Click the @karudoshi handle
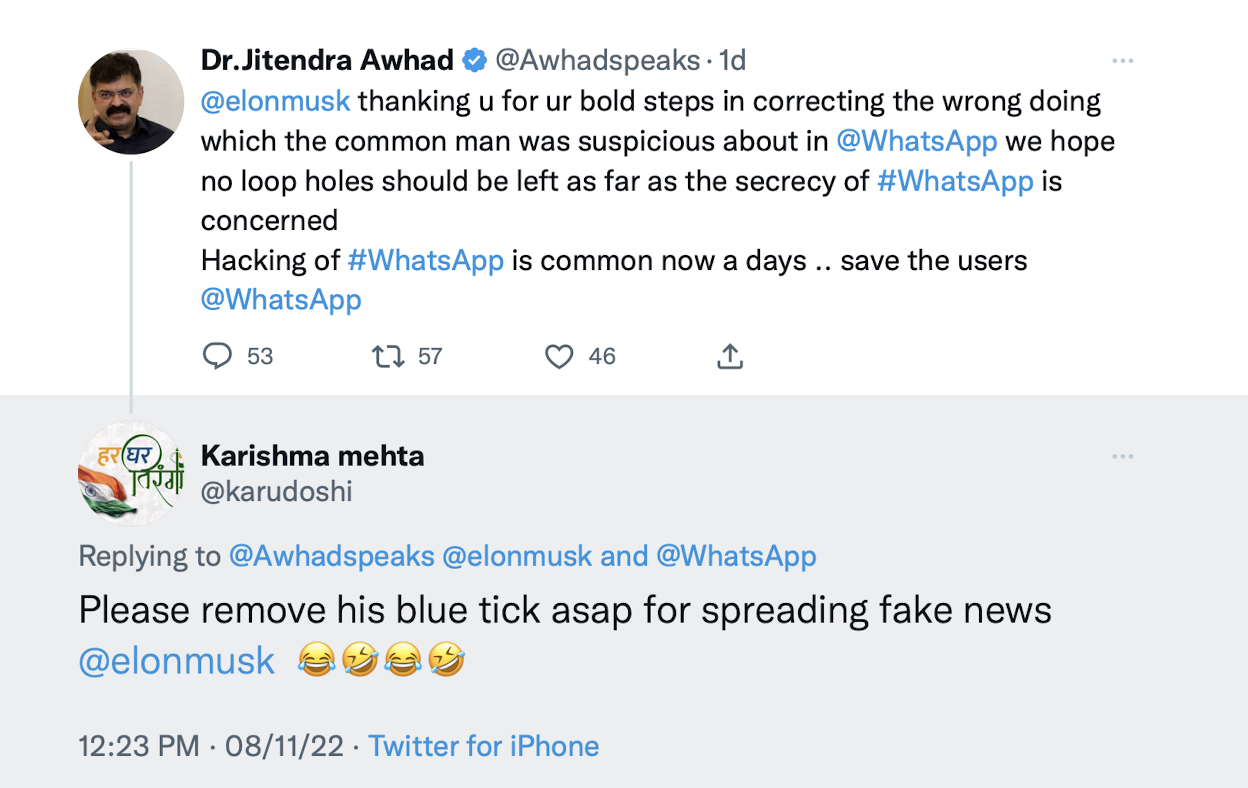This screenshot has height=788, width=1248. click(277, 491)
